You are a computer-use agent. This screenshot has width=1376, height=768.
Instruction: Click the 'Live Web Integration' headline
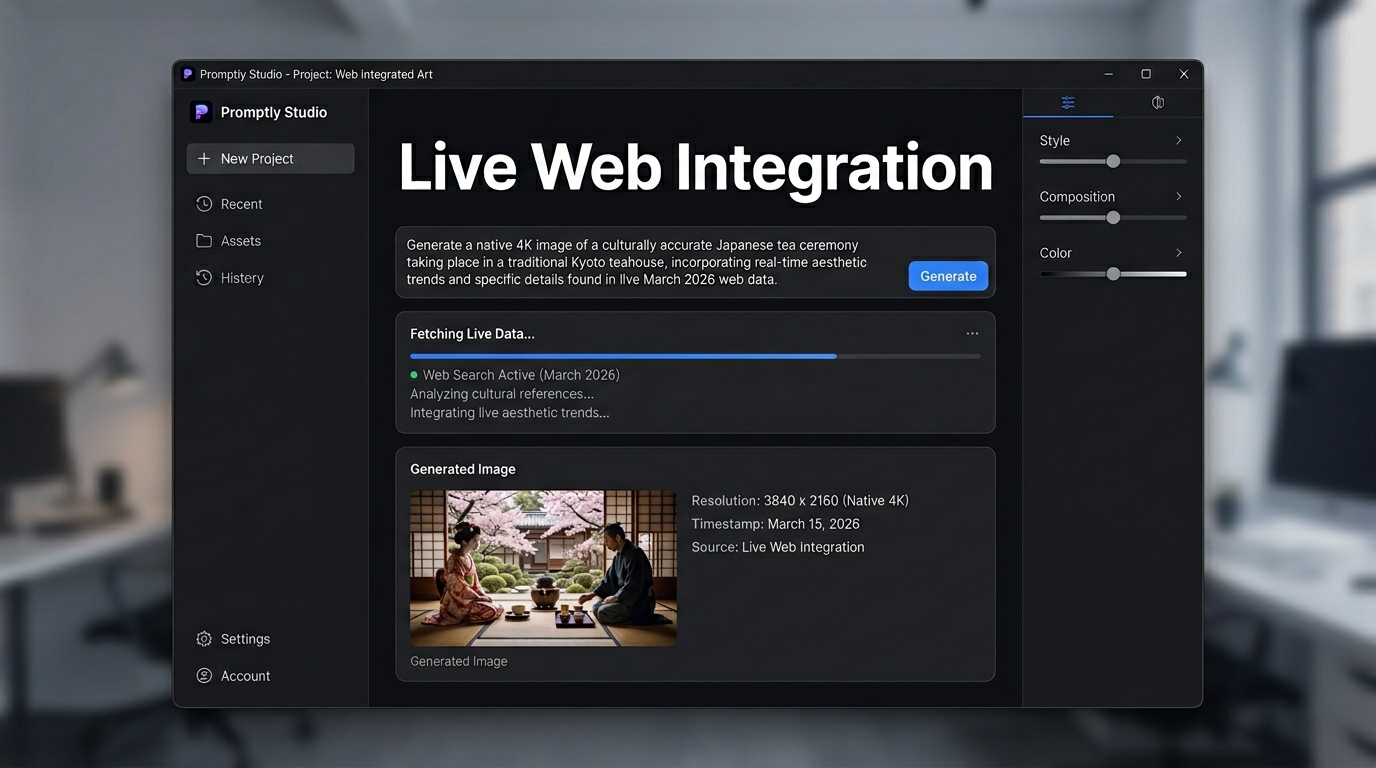pyautogui.click(x=696, y=167)
